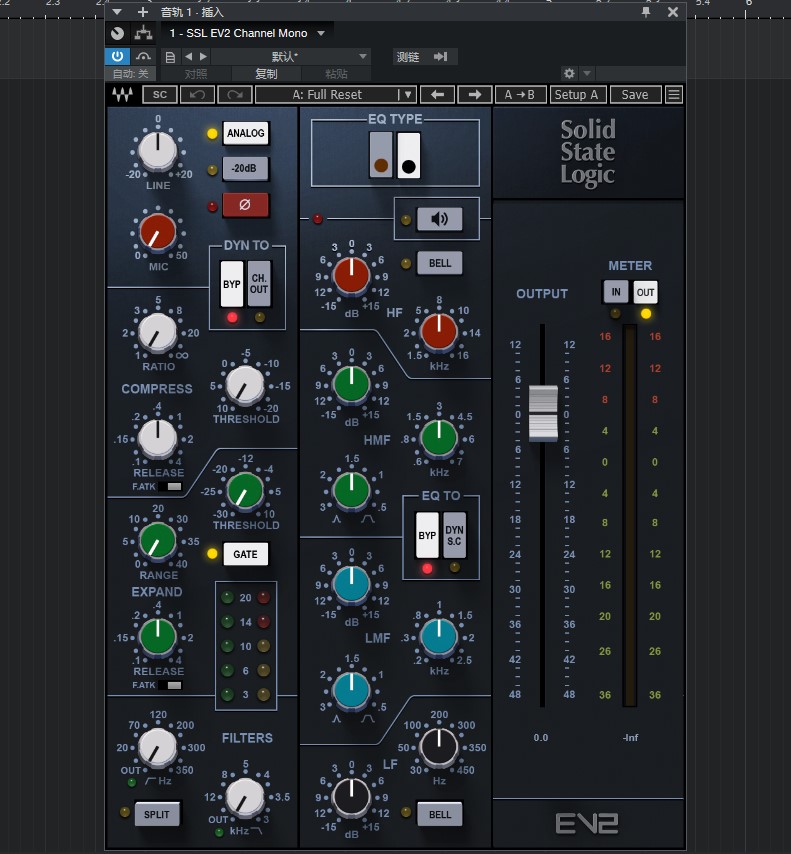This screenshot has height=854, width=791.
Task: Expand the A: Full Reset preset menu arrow
Action: point(407,95)
